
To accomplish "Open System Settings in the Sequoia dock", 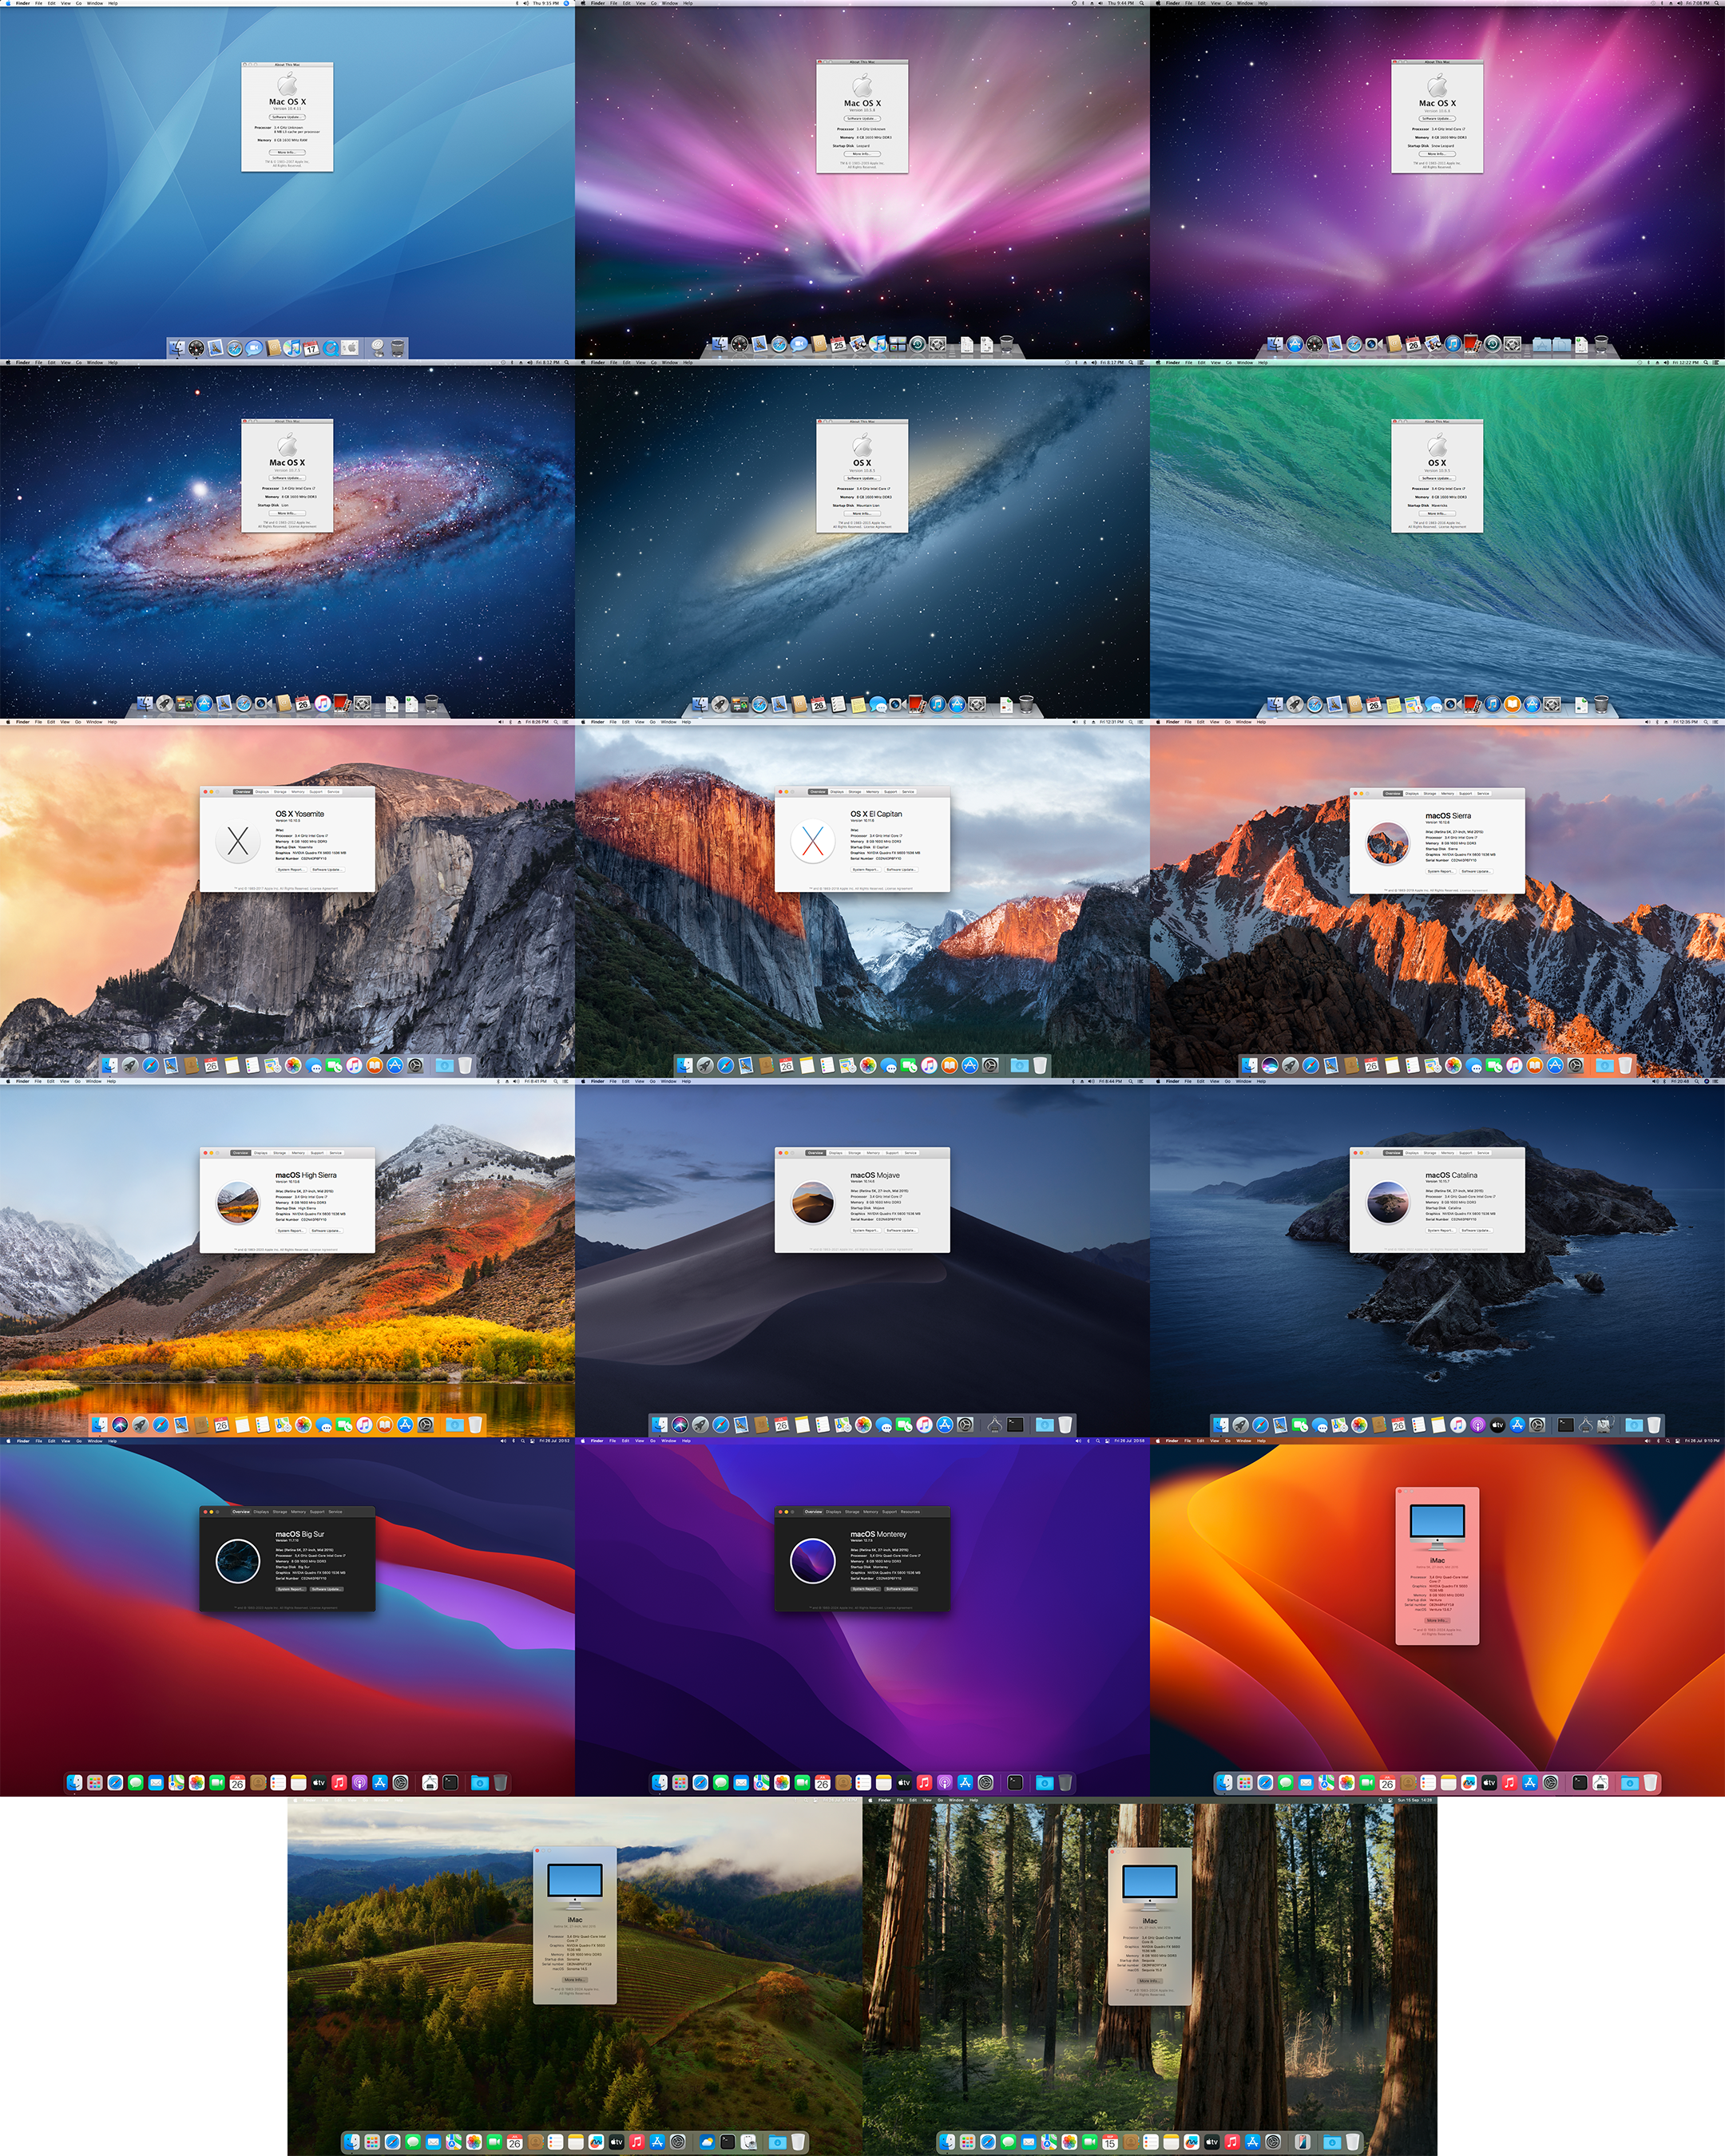I will (1273, 2142).
